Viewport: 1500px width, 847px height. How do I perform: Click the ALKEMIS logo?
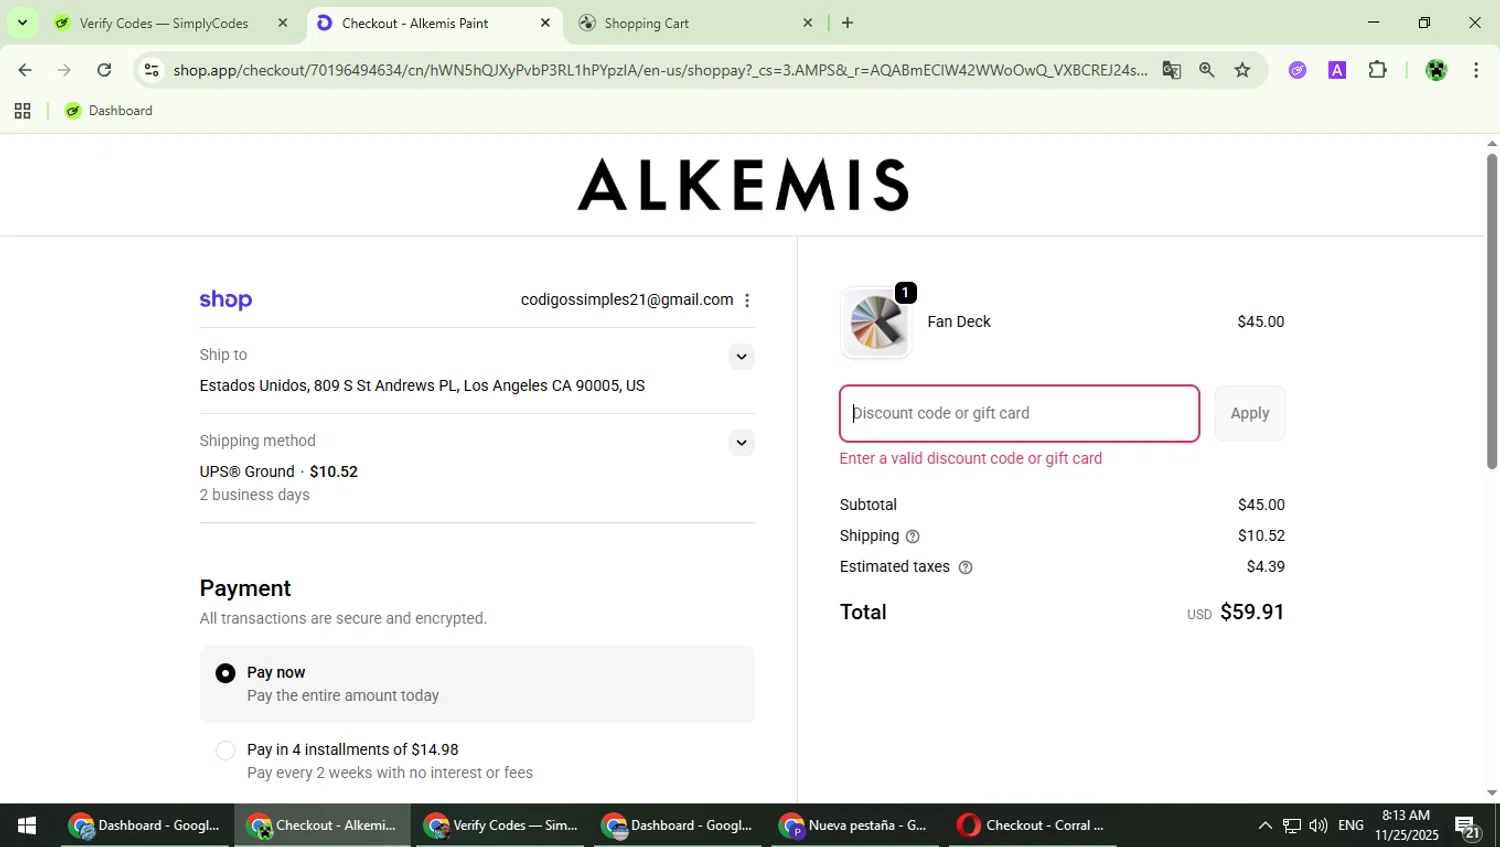coord(743,185)
